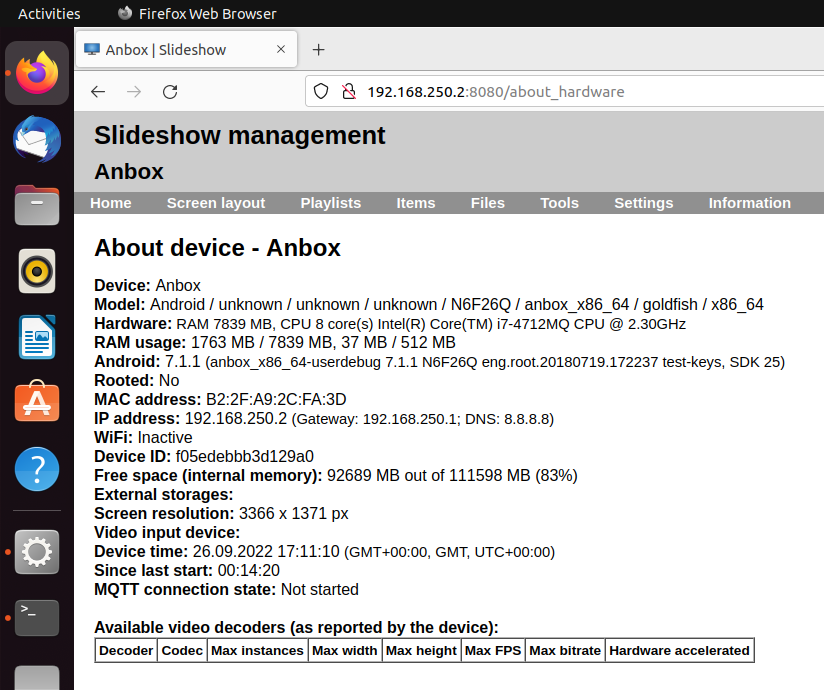Click Device time 26.09.2022 17:11:10

point(266,551)
